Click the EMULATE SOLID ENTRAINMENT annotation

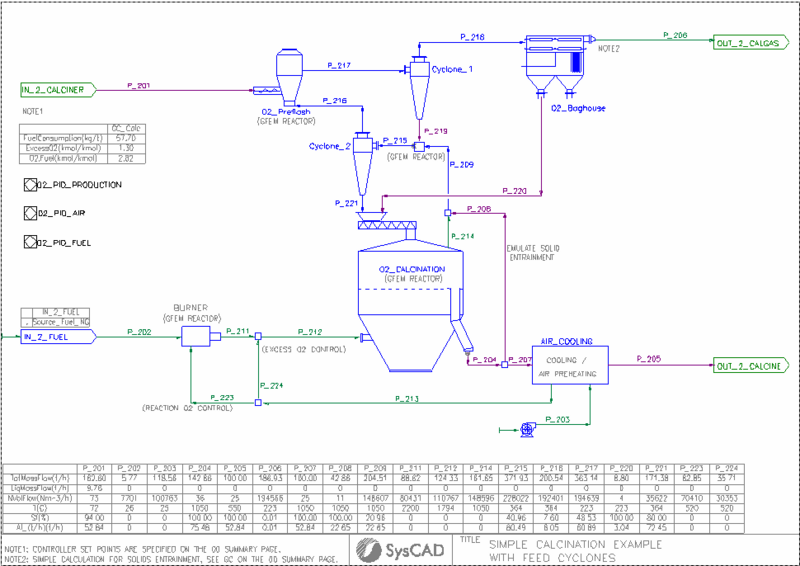[533, 253]
